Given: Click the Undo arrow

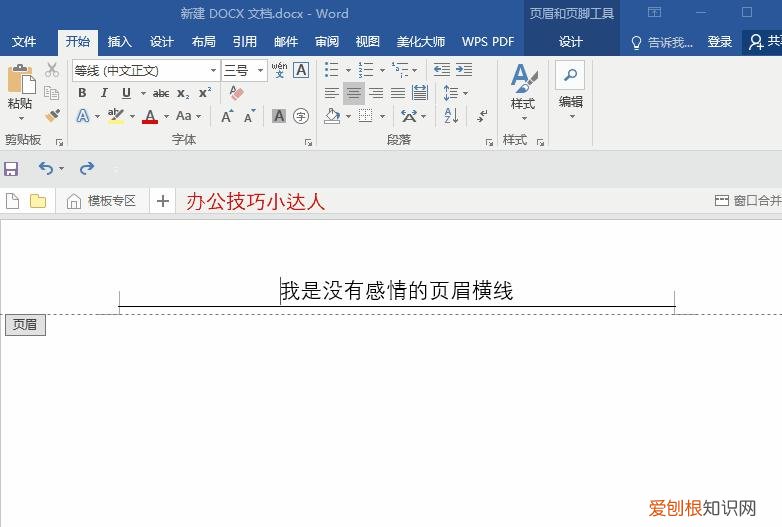Looking at the screenshot, I should click(x=46, y=169).
